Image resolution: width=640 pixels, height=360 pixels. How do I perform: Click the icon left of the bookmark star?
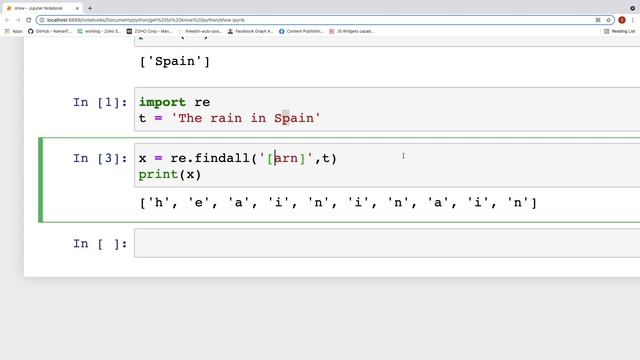click(598, 20)
